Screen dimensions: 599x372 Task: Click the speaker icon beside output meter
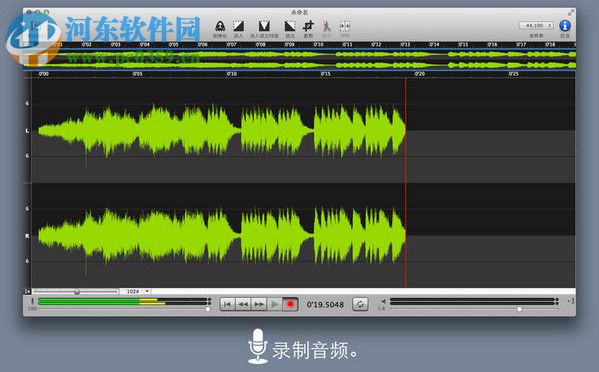pos(383,301)
